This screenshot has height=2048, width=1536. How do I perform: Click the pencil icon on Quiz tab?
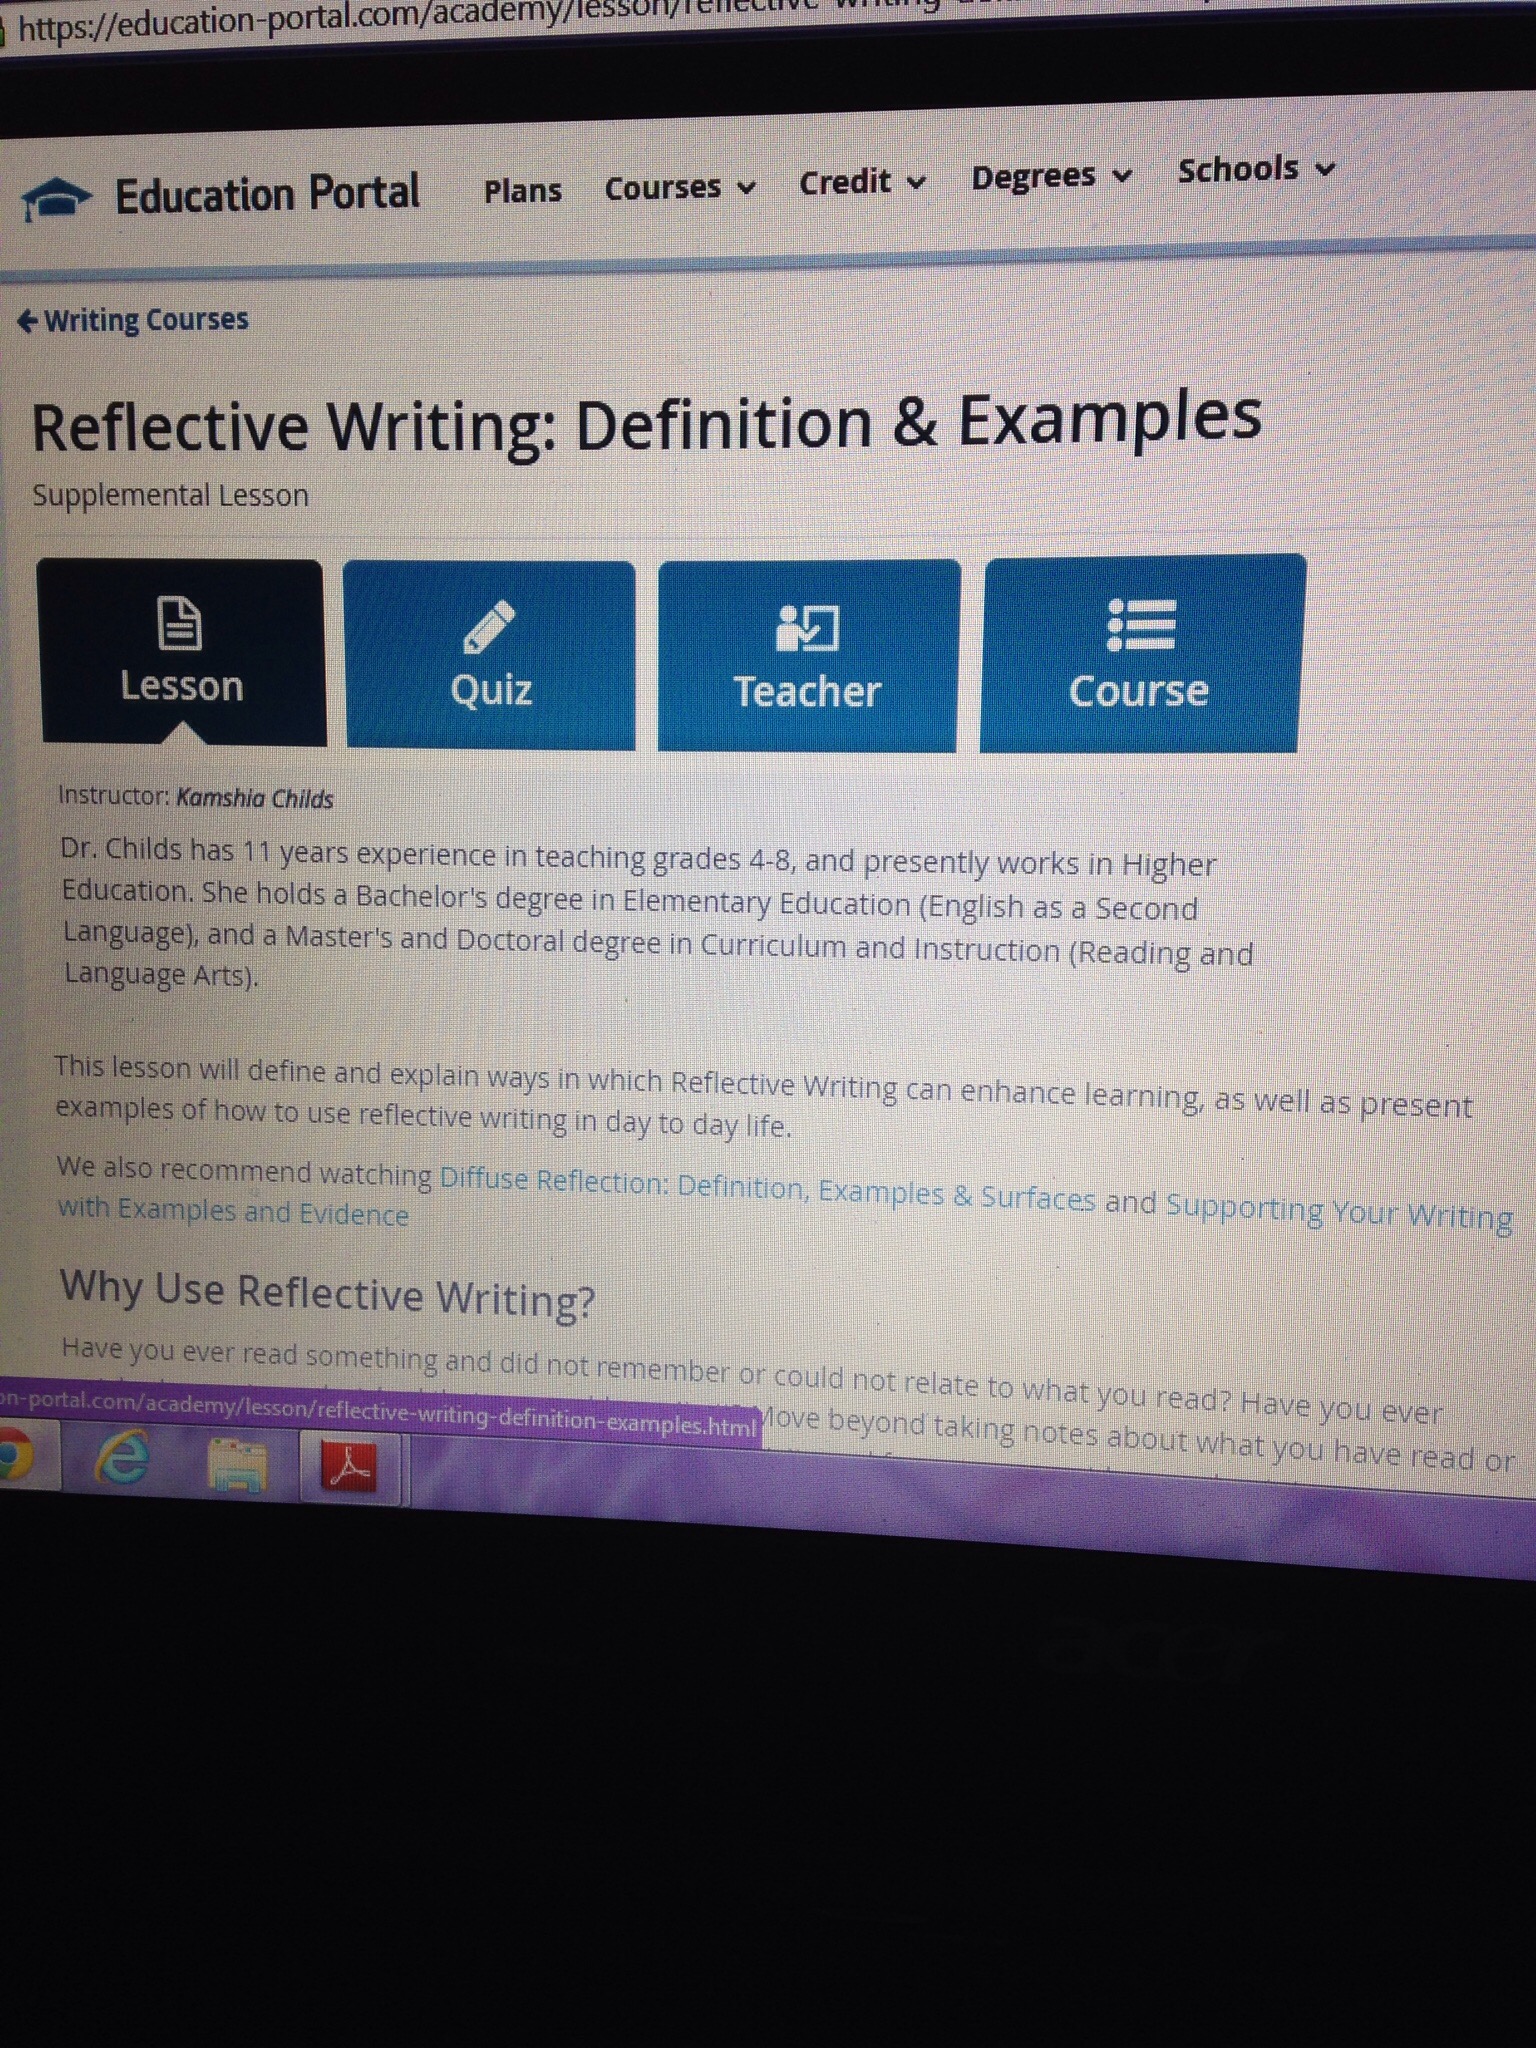pyautogui.click(x=489, y=627)
